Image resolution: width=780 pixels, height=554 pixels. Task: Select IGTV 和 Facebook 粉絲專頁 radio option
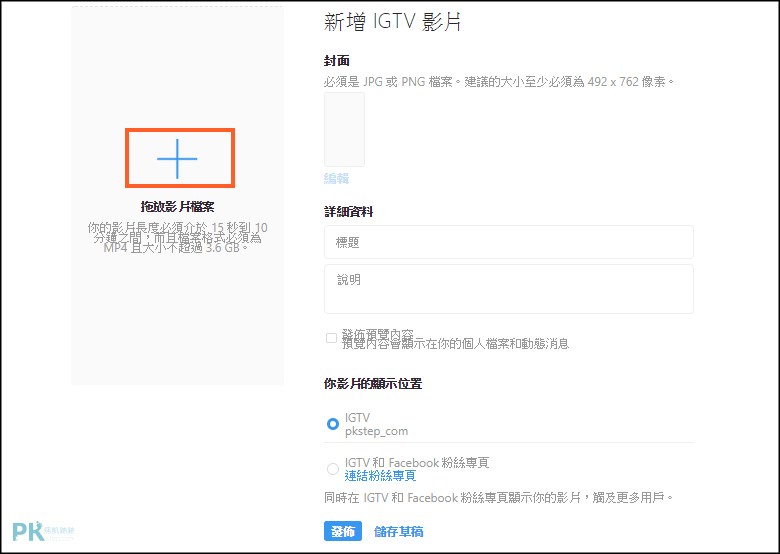pyautogui.click(x=333, y=469)
